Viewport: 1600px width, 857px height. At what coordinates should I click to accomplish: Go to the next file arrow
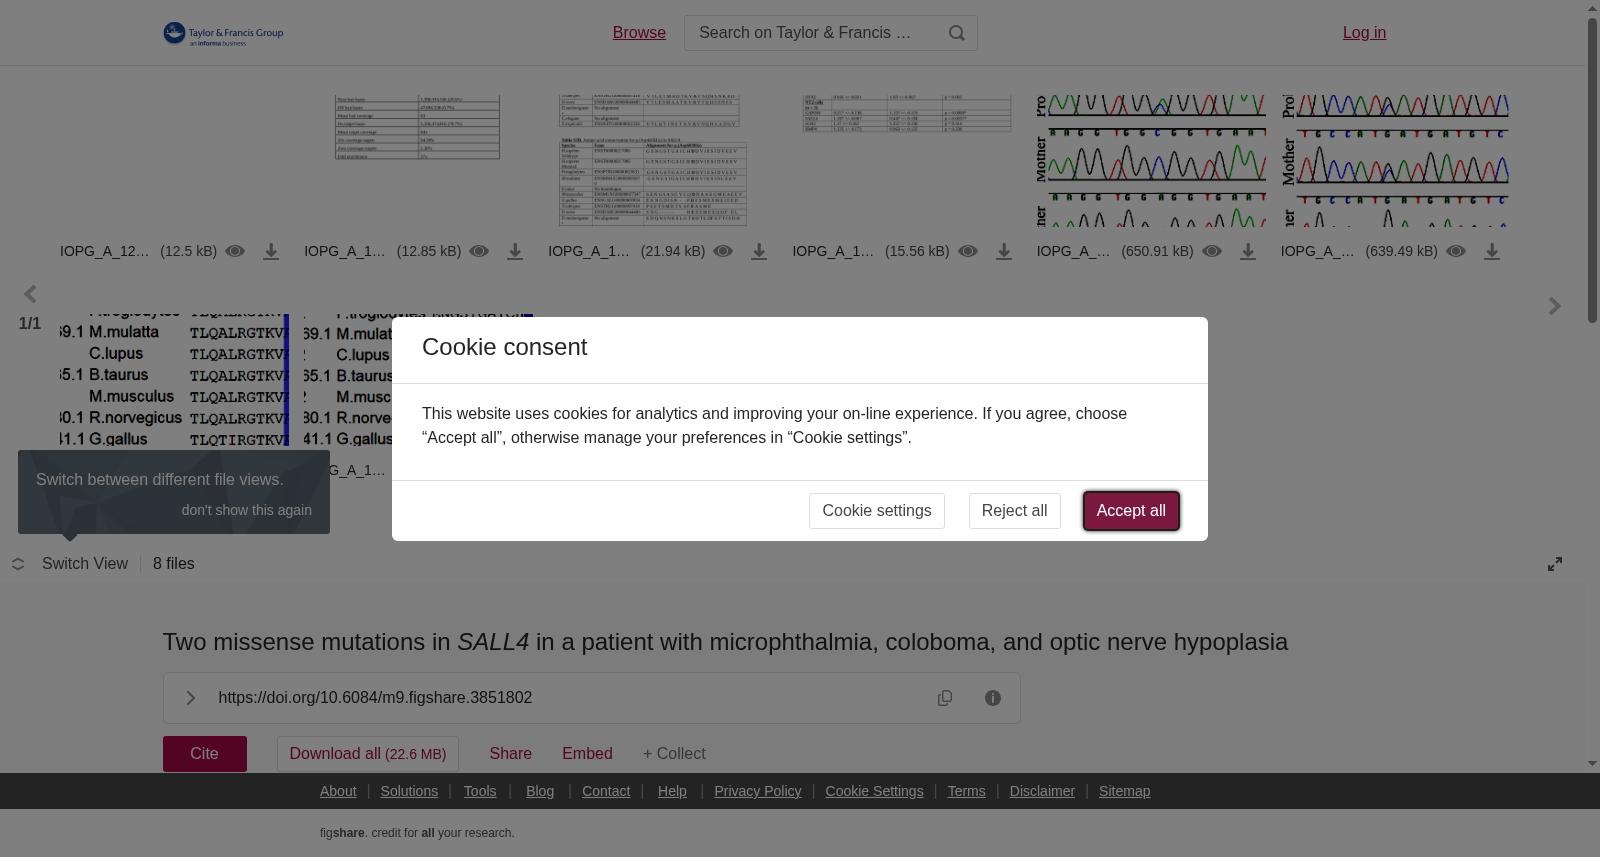[1554, 306]
